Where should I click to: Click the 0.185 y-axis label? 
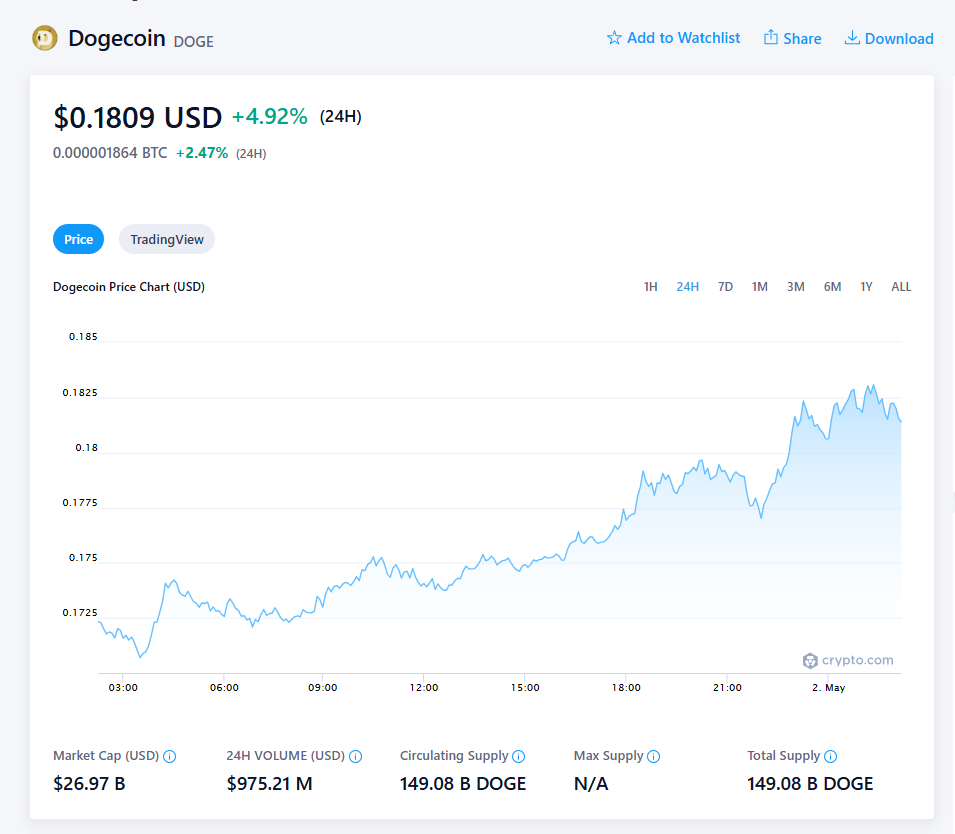coord(83,336)
